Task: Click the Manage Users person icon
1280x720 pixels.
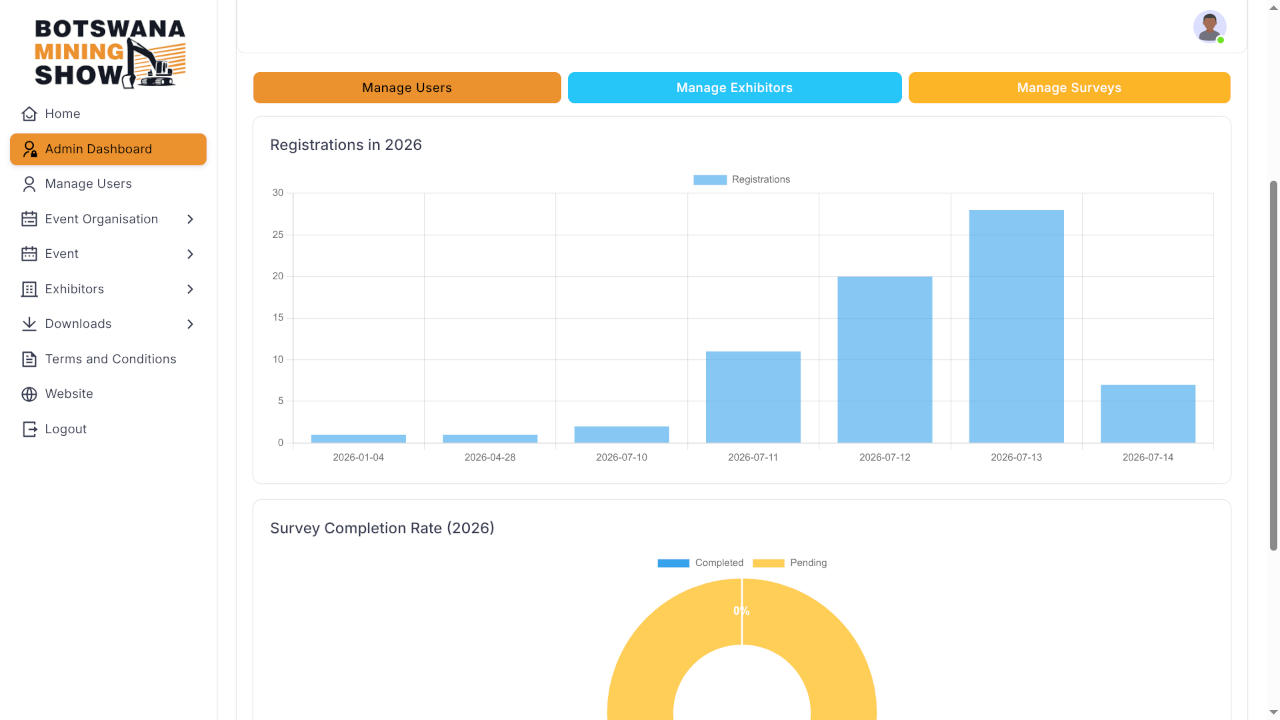Action: 29,184
